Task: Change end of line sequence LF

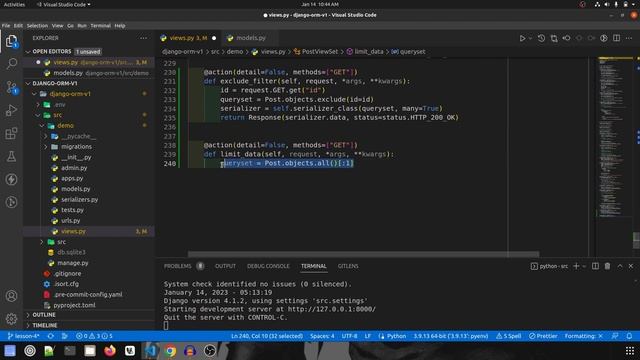Action: (368, 336)
